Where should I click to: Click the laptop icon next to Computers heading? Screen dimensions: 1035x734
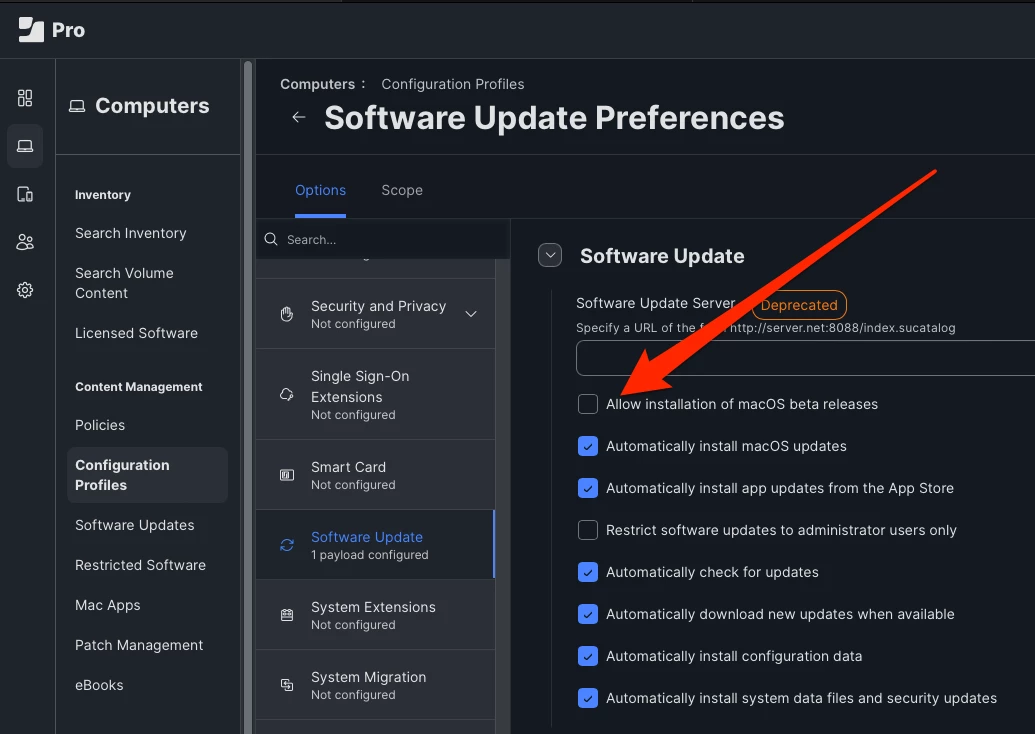point(77,106)
